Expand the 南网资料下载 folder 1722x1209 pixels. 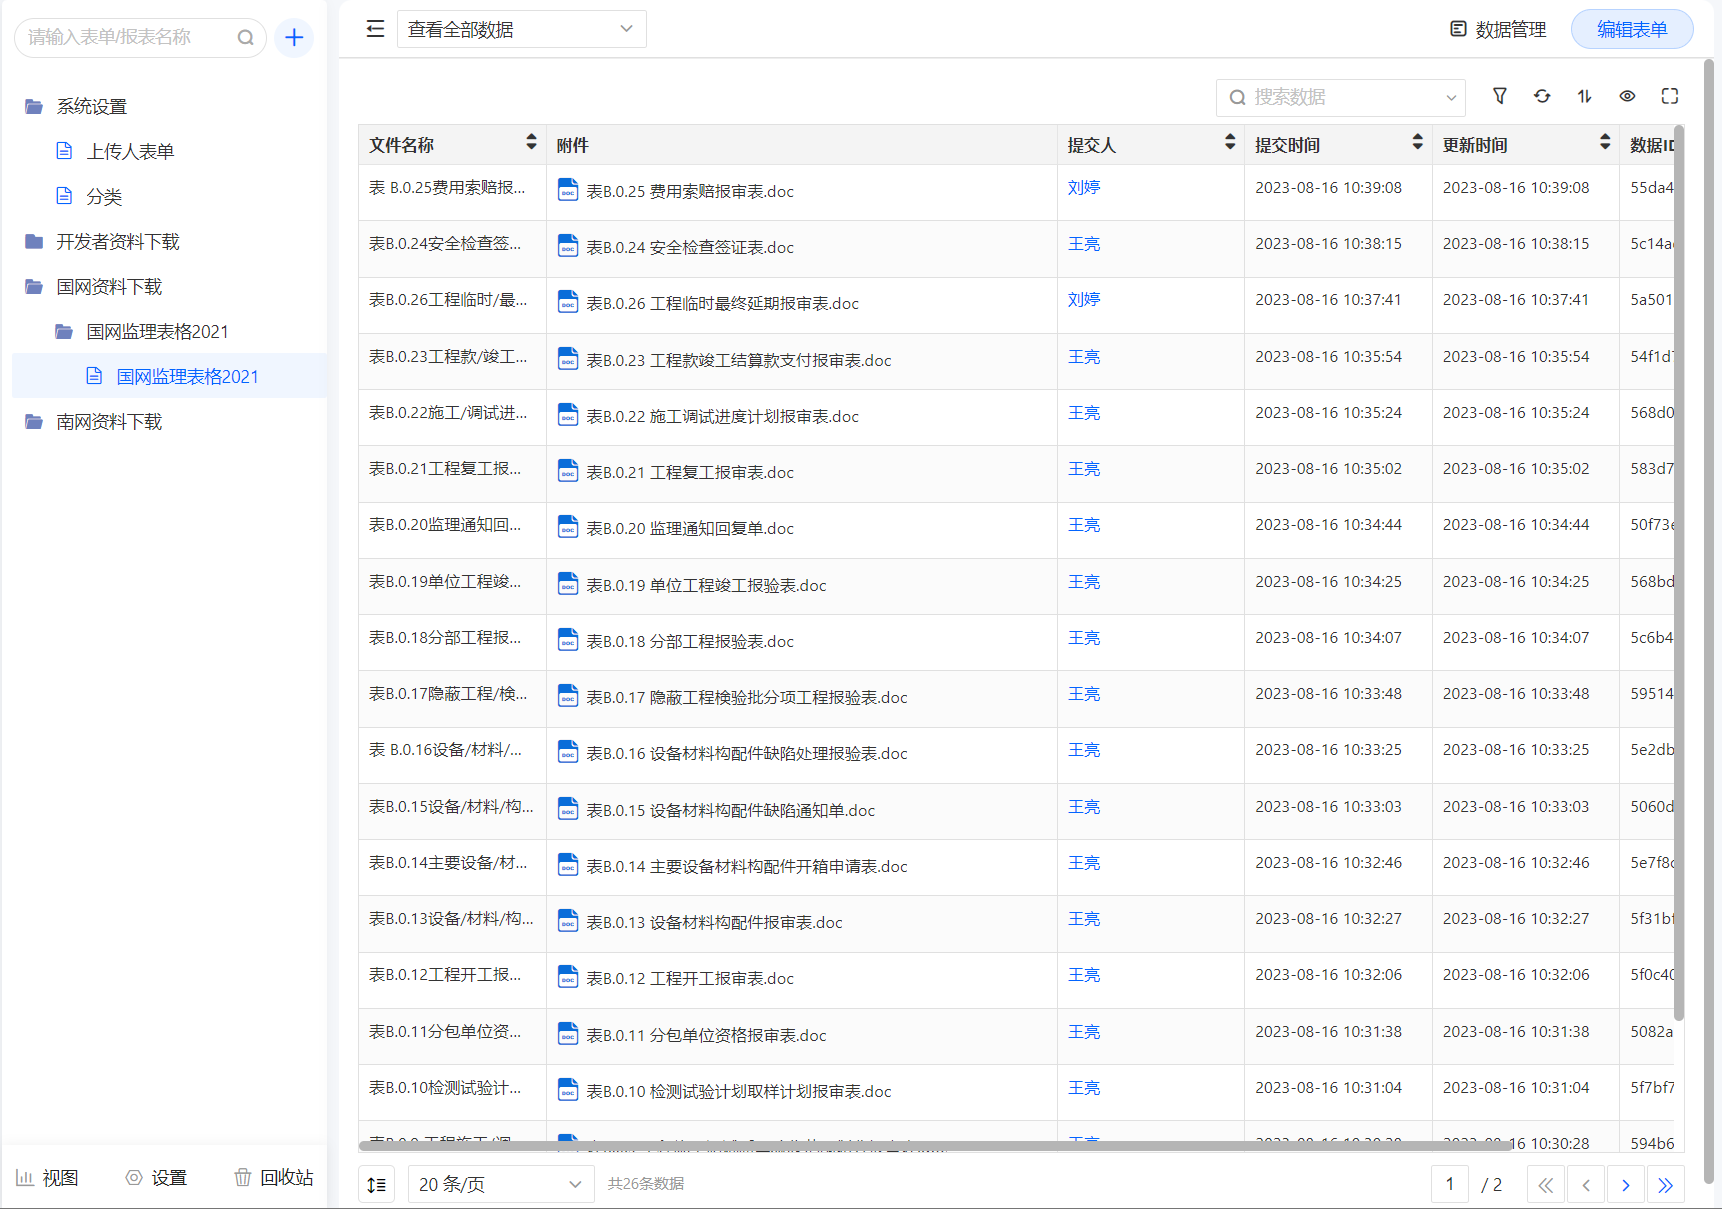pyautogui.click(x=109, y=422)
